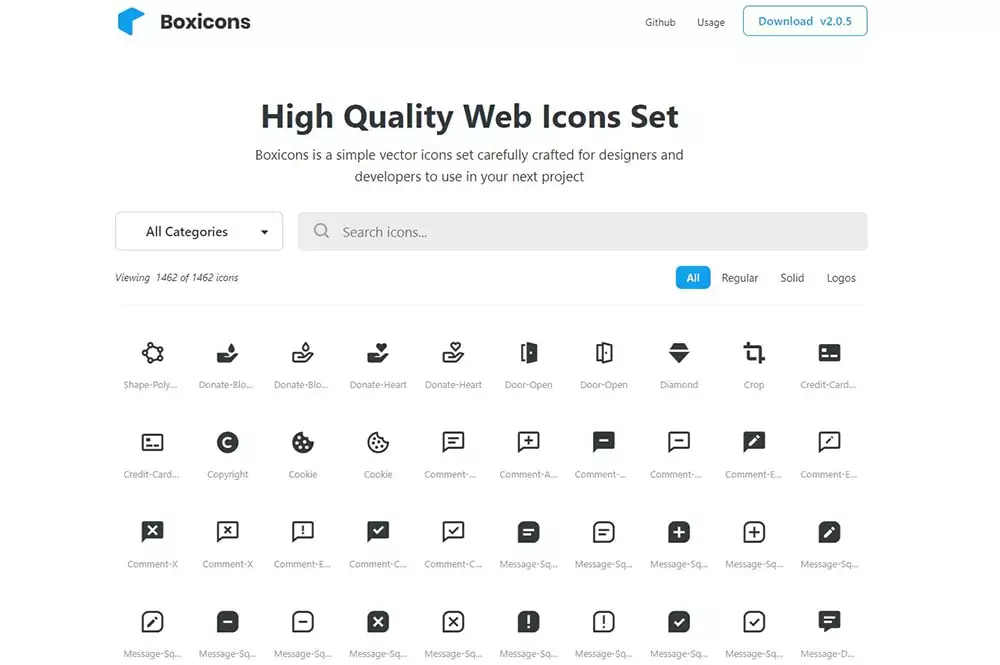The height and width of the screenshot is (665, 1000).
Task: Click the Copyright icon
Action: click(228, 442)
